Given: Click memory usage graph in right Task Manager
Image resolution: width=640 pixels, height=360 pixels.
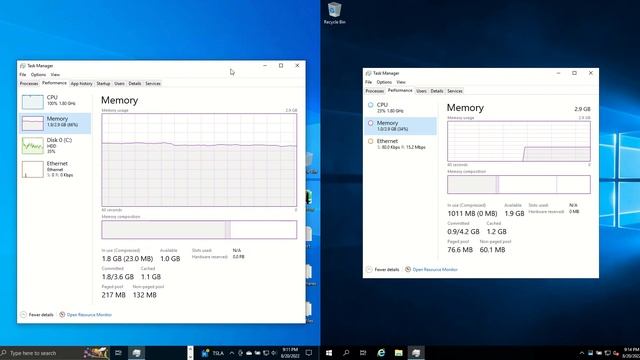Looking at the screenshot, I should tap(519, 141).
